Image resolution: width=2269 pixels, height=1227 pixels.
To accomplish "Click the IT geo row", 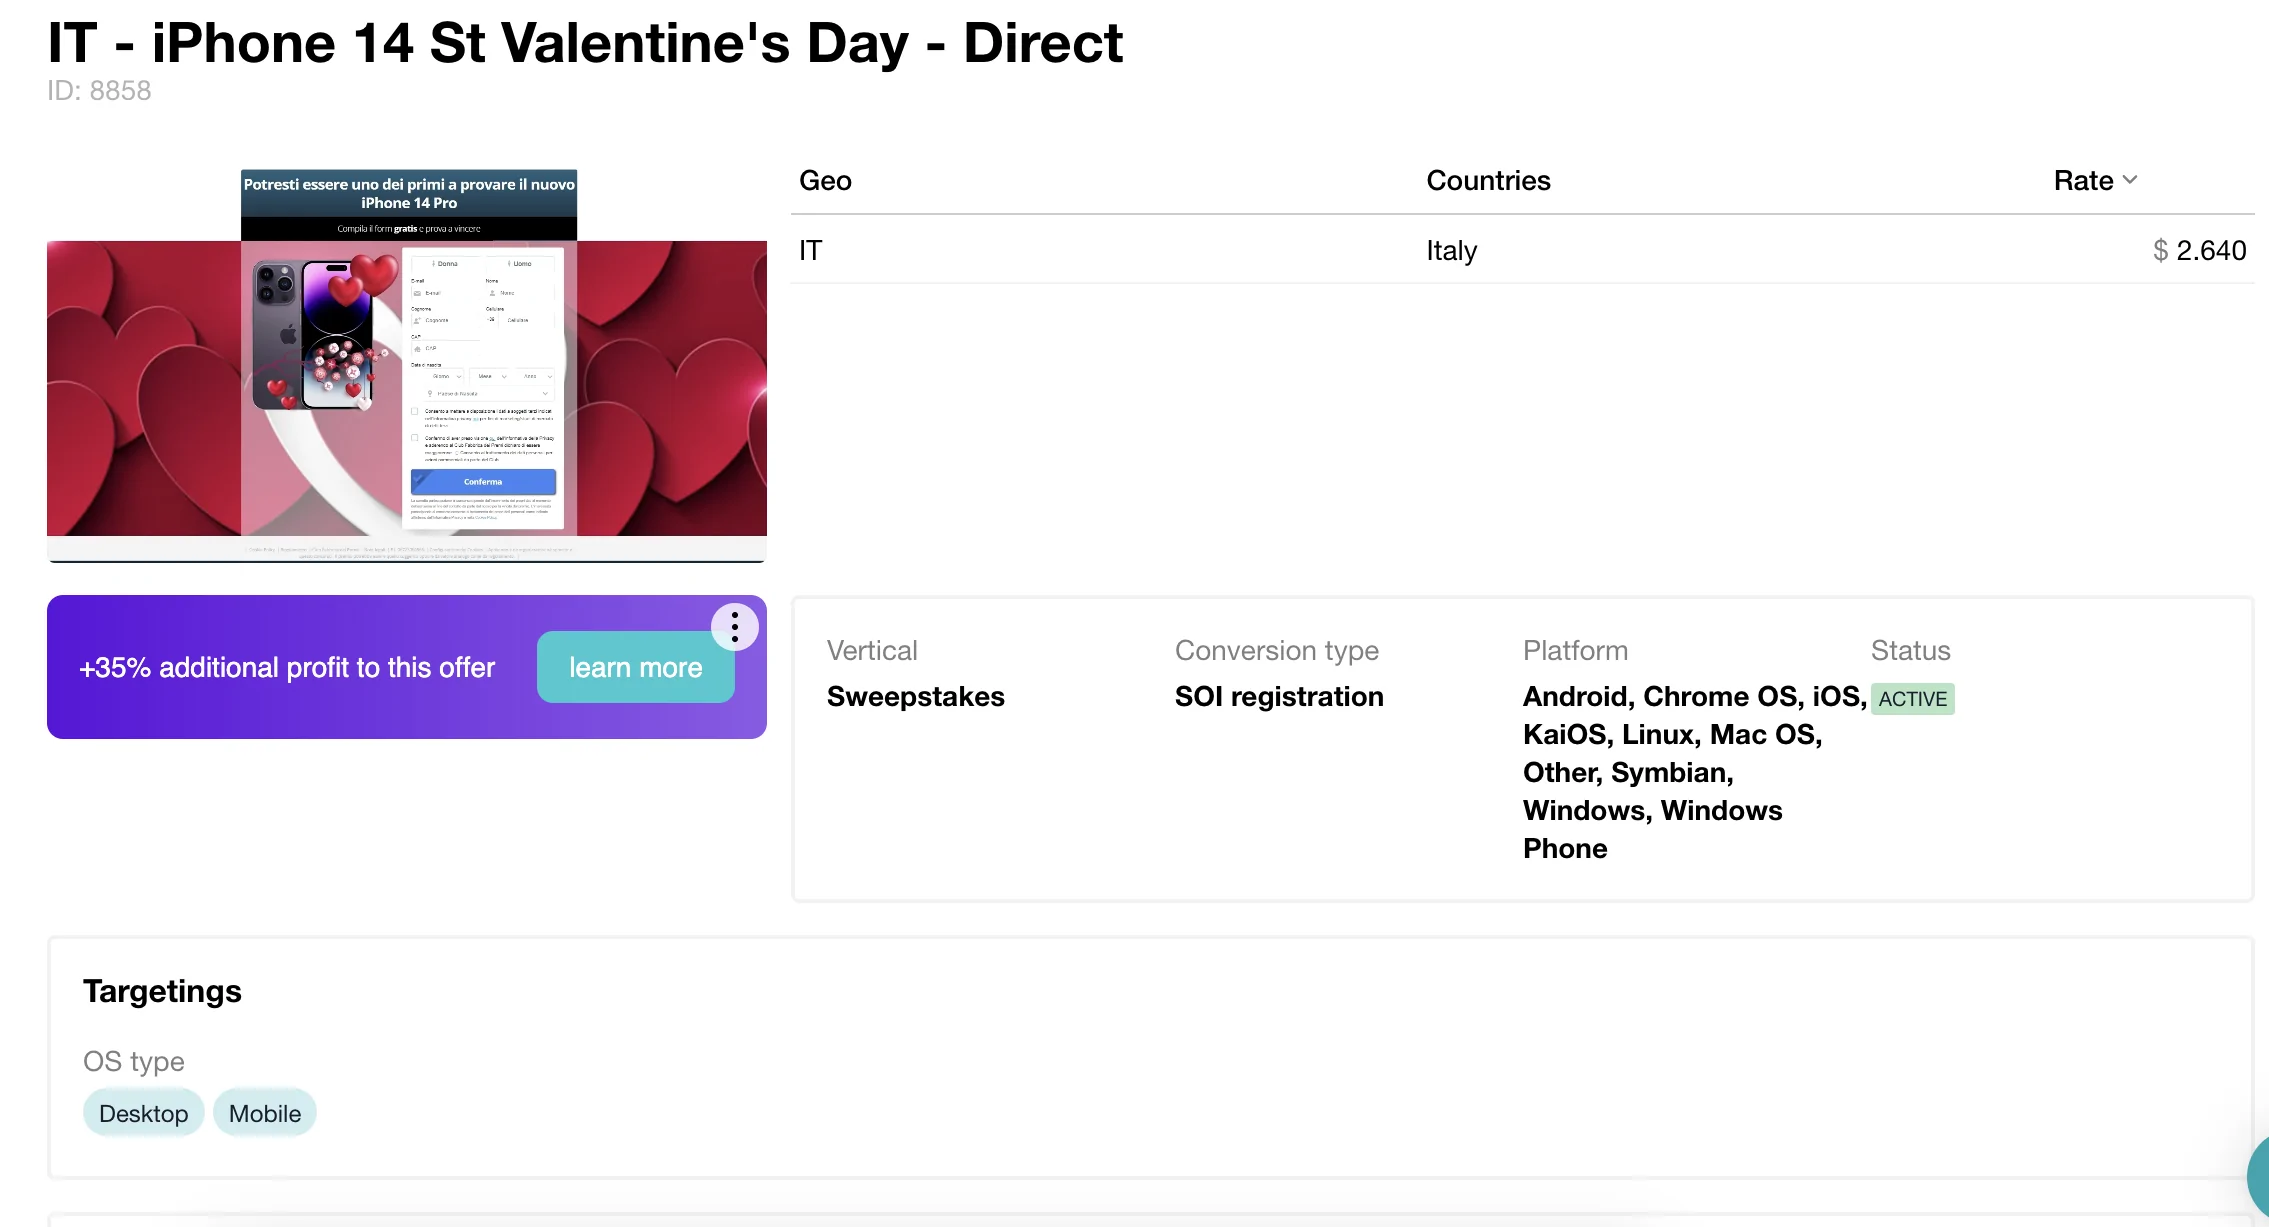I will point(810,251).
